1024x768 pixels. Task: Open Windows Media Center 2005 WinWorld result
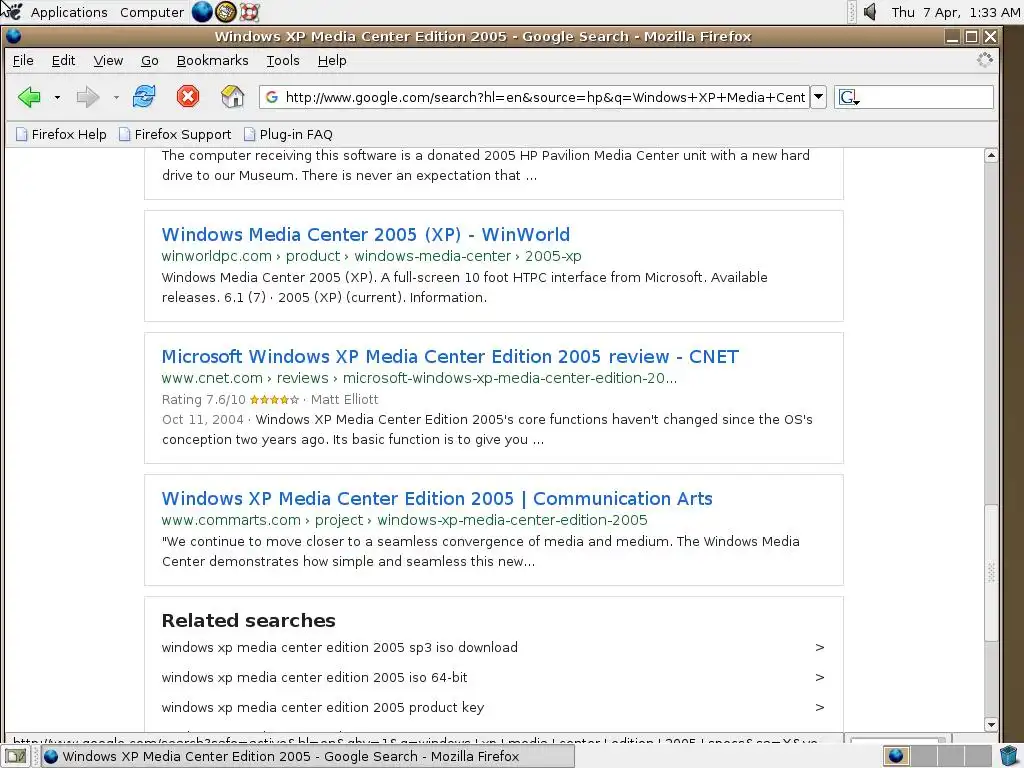[x=365, y=234]
